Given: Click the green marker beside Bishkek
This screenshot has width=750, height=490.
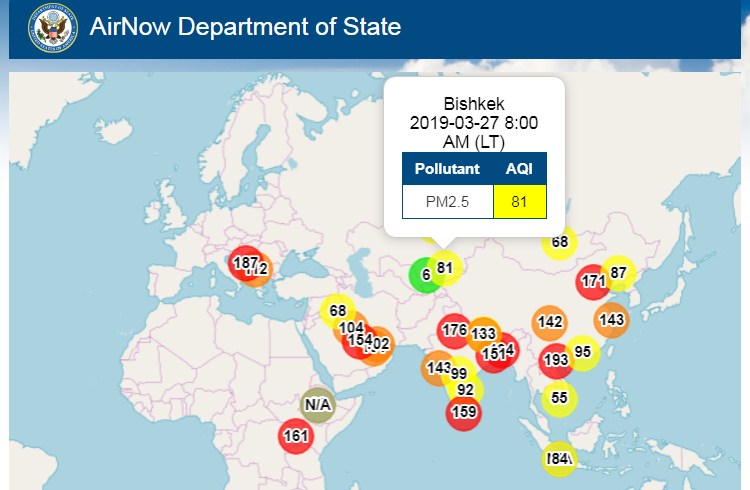Looking at the screenshot, I should 422,275.
